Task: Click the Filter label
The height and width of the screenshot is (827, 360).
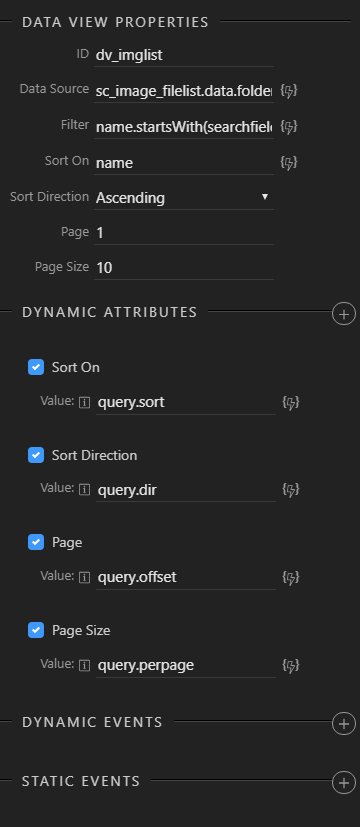Action: pos(75,125)
